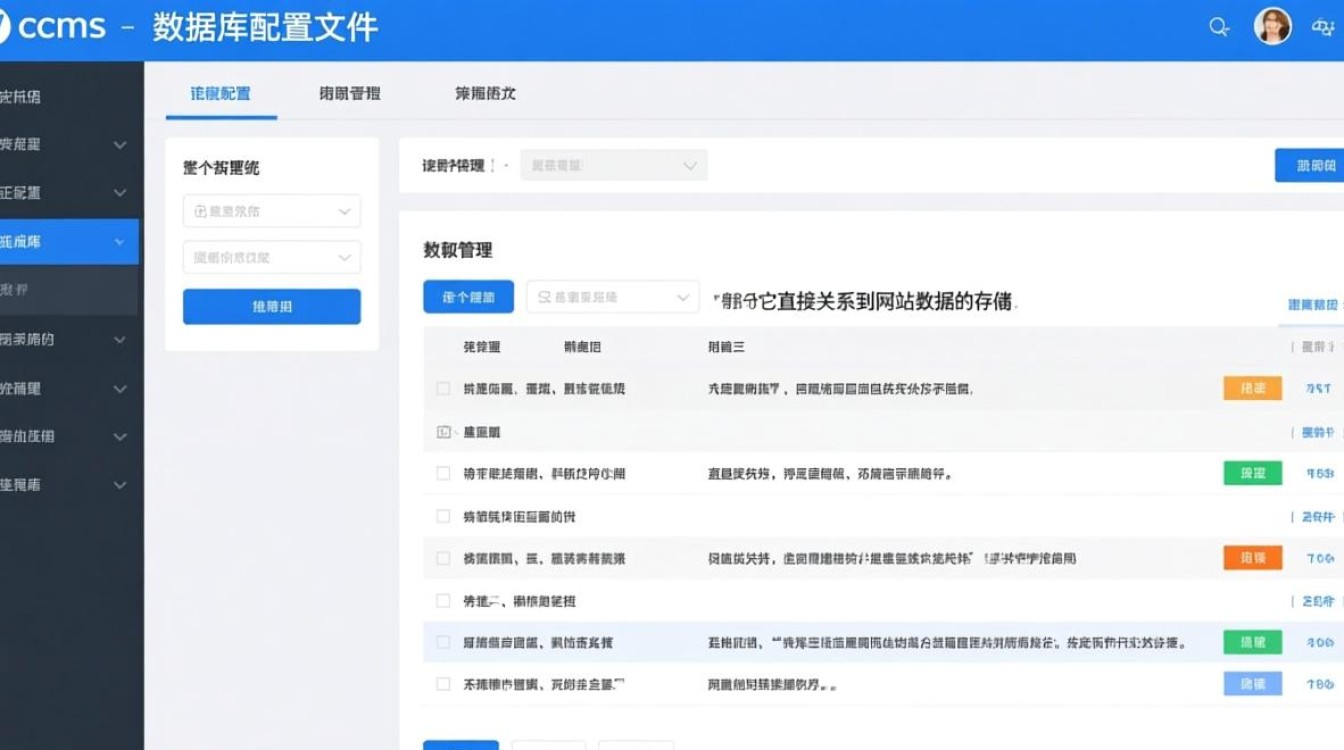Click the orange status badge on the first data row
The image size is (1344, 750).
1253,388
